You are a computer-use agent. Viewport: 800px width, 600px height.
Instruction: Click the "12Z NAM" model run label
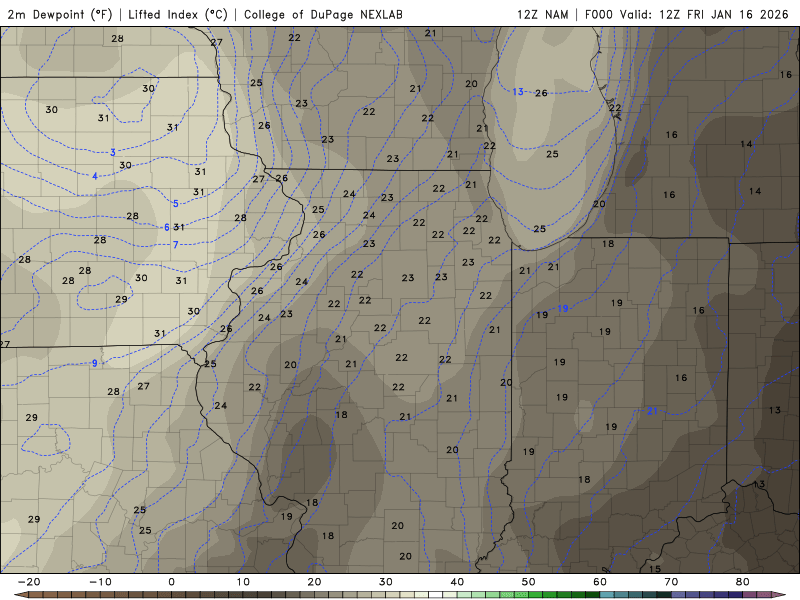(543, 14)
